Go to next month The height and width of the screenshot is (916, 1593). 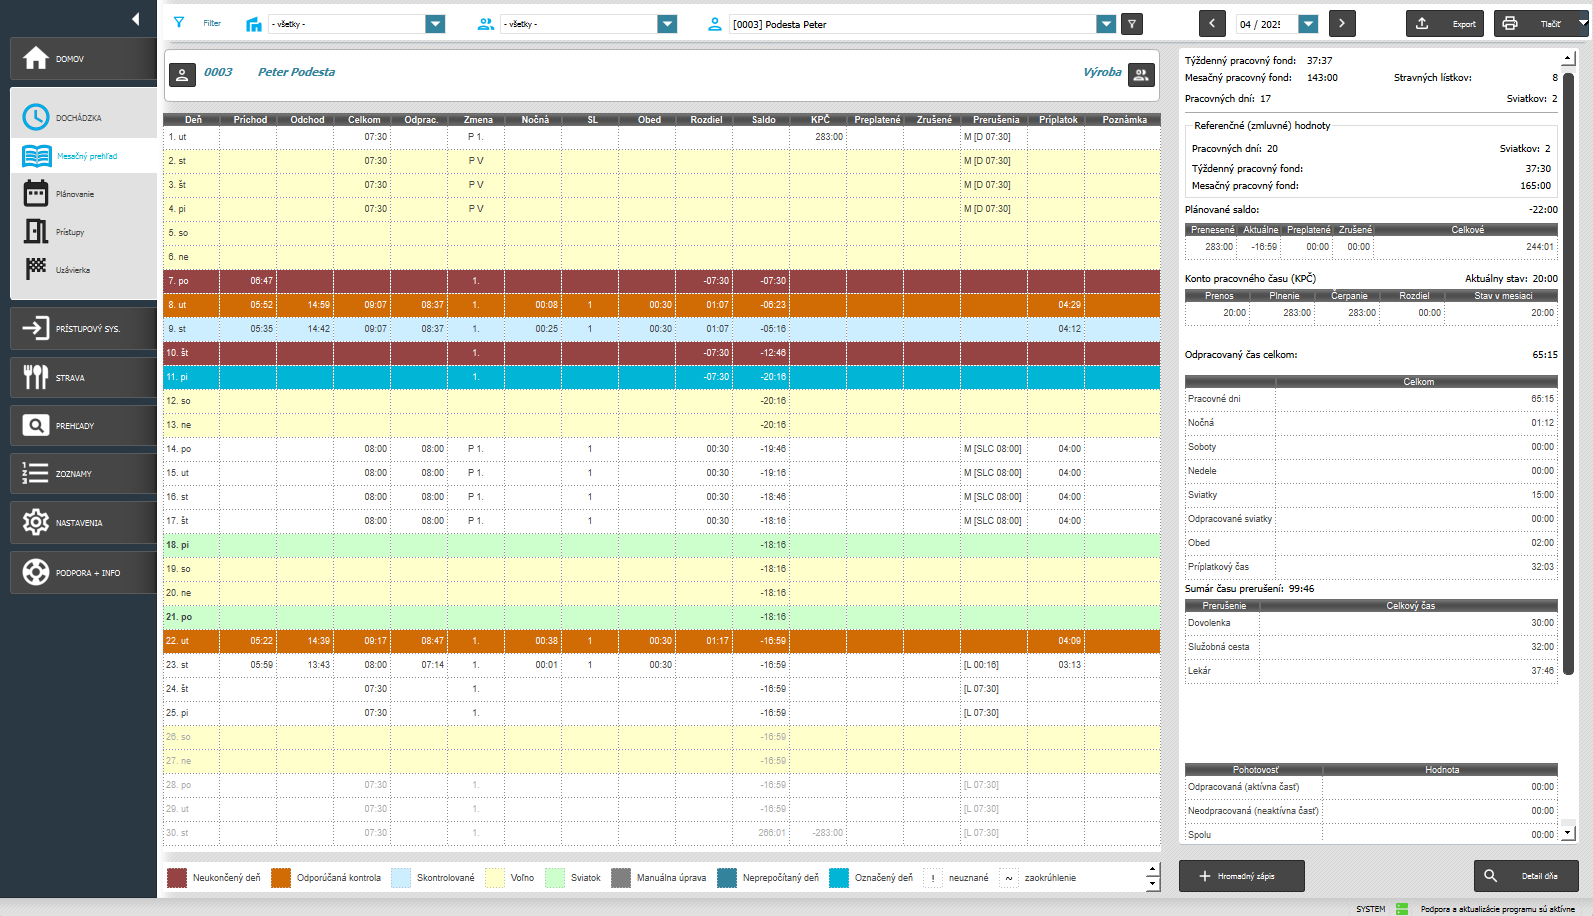pos(1342,23)
